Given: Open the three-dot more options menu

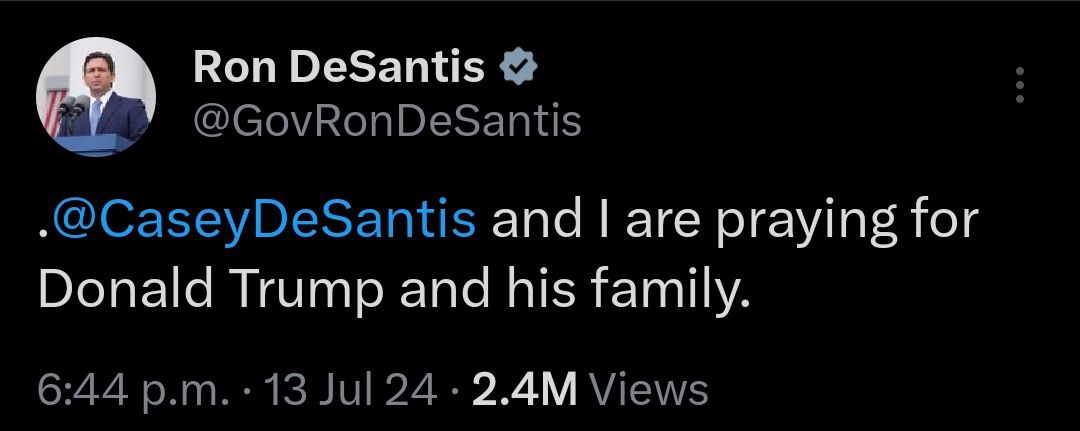Looking at the screenshot, I should click(x=1020, y=85).
